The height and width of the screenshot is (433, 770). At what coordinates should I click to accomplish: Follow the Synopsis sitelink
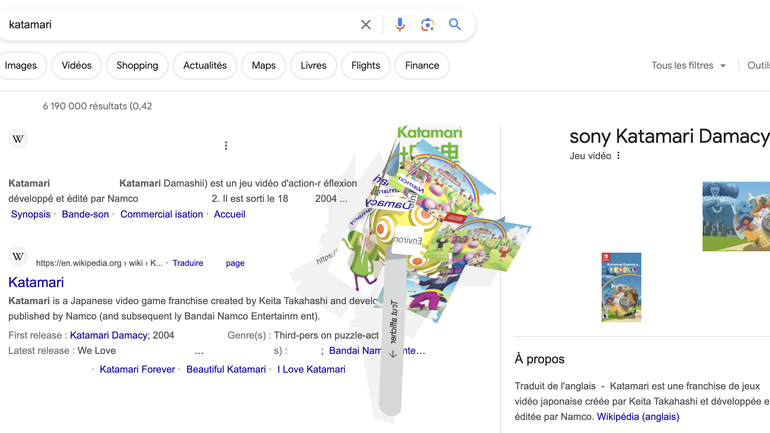pyautogui.click(x=31, y=214)
